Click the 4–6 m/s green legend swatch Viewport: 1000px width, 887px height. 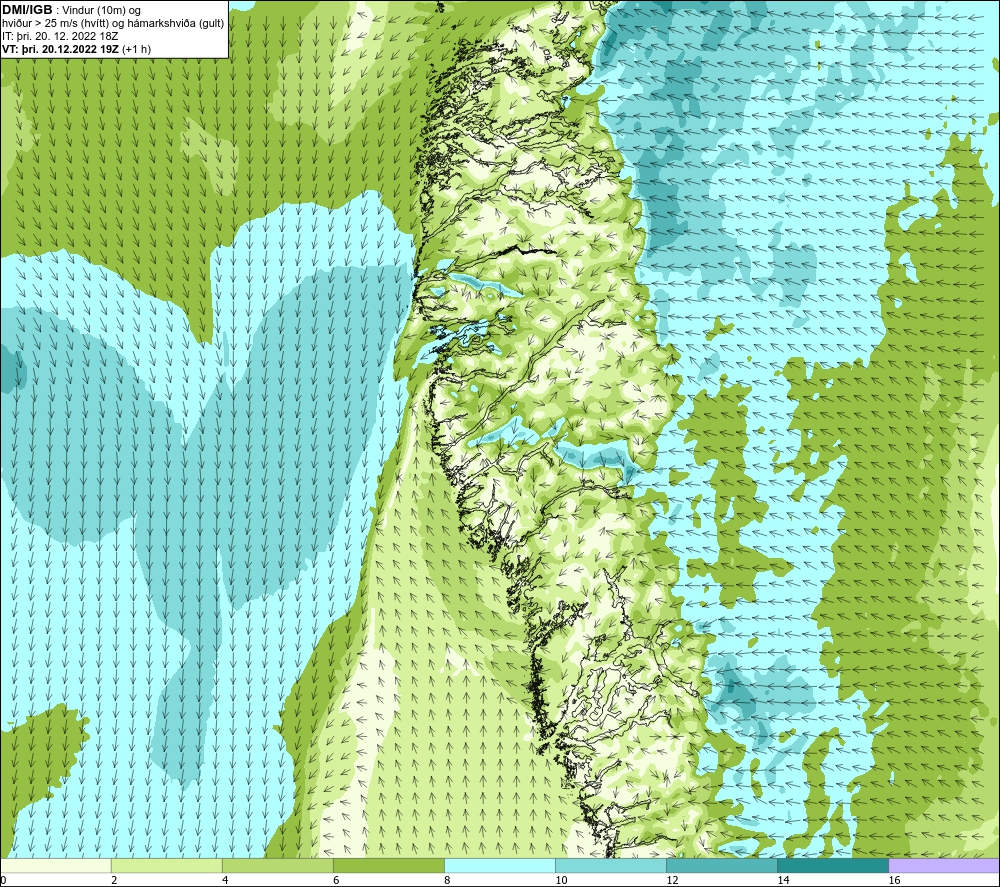tap(277, 865)
